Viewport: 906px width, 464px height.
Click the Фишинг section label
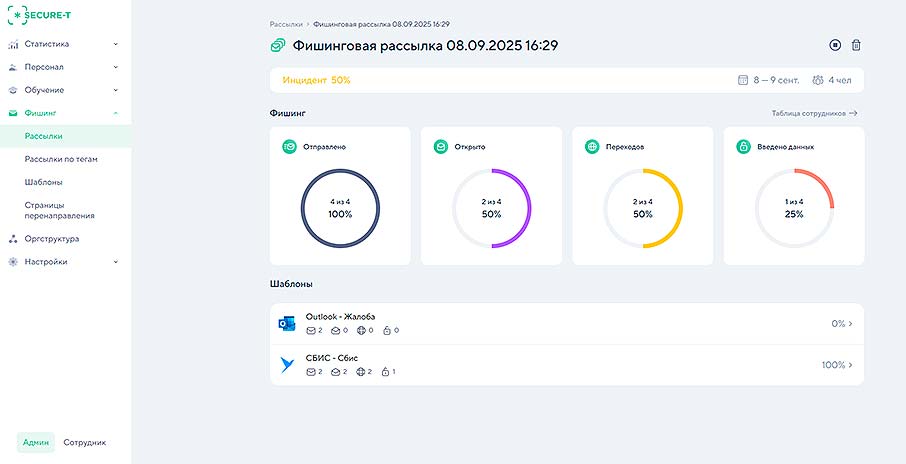pyautogui.click(x=40, y=113)
